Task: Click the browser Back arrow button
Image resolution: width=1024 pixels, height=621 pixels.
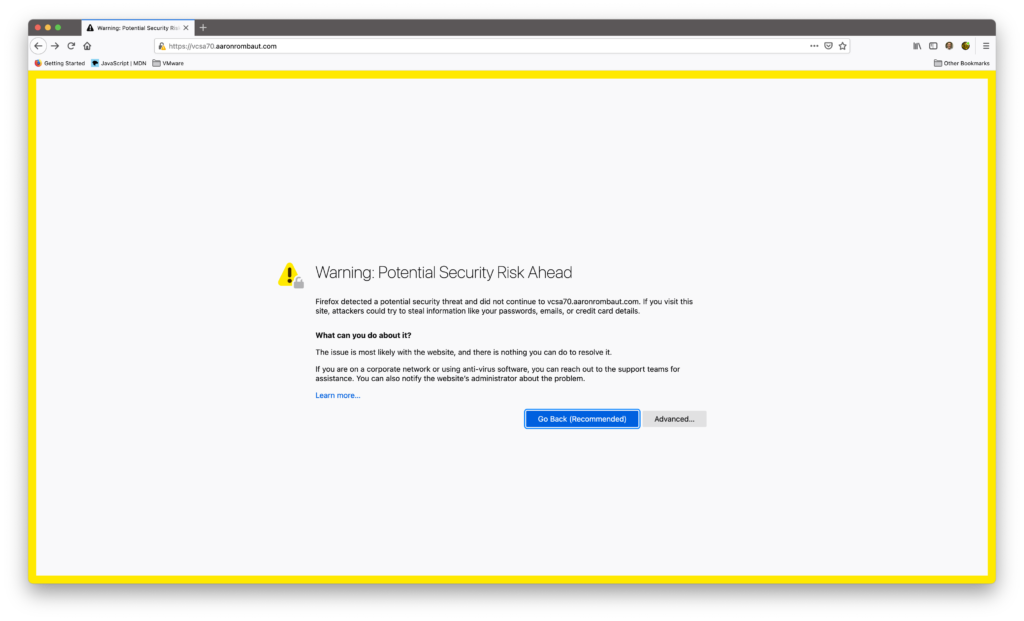Action: tap(38, 46)
